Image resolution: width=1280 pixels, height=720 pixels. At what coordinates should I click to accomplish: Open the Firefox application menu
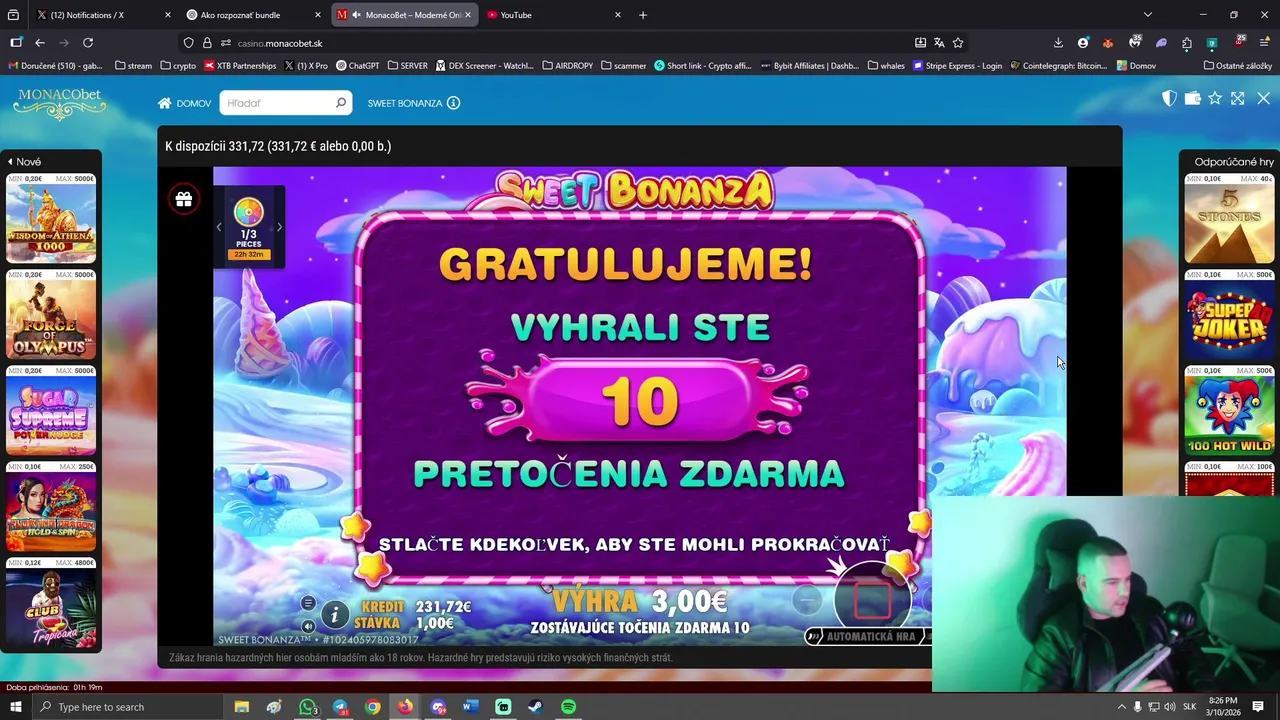(1264, 43)
